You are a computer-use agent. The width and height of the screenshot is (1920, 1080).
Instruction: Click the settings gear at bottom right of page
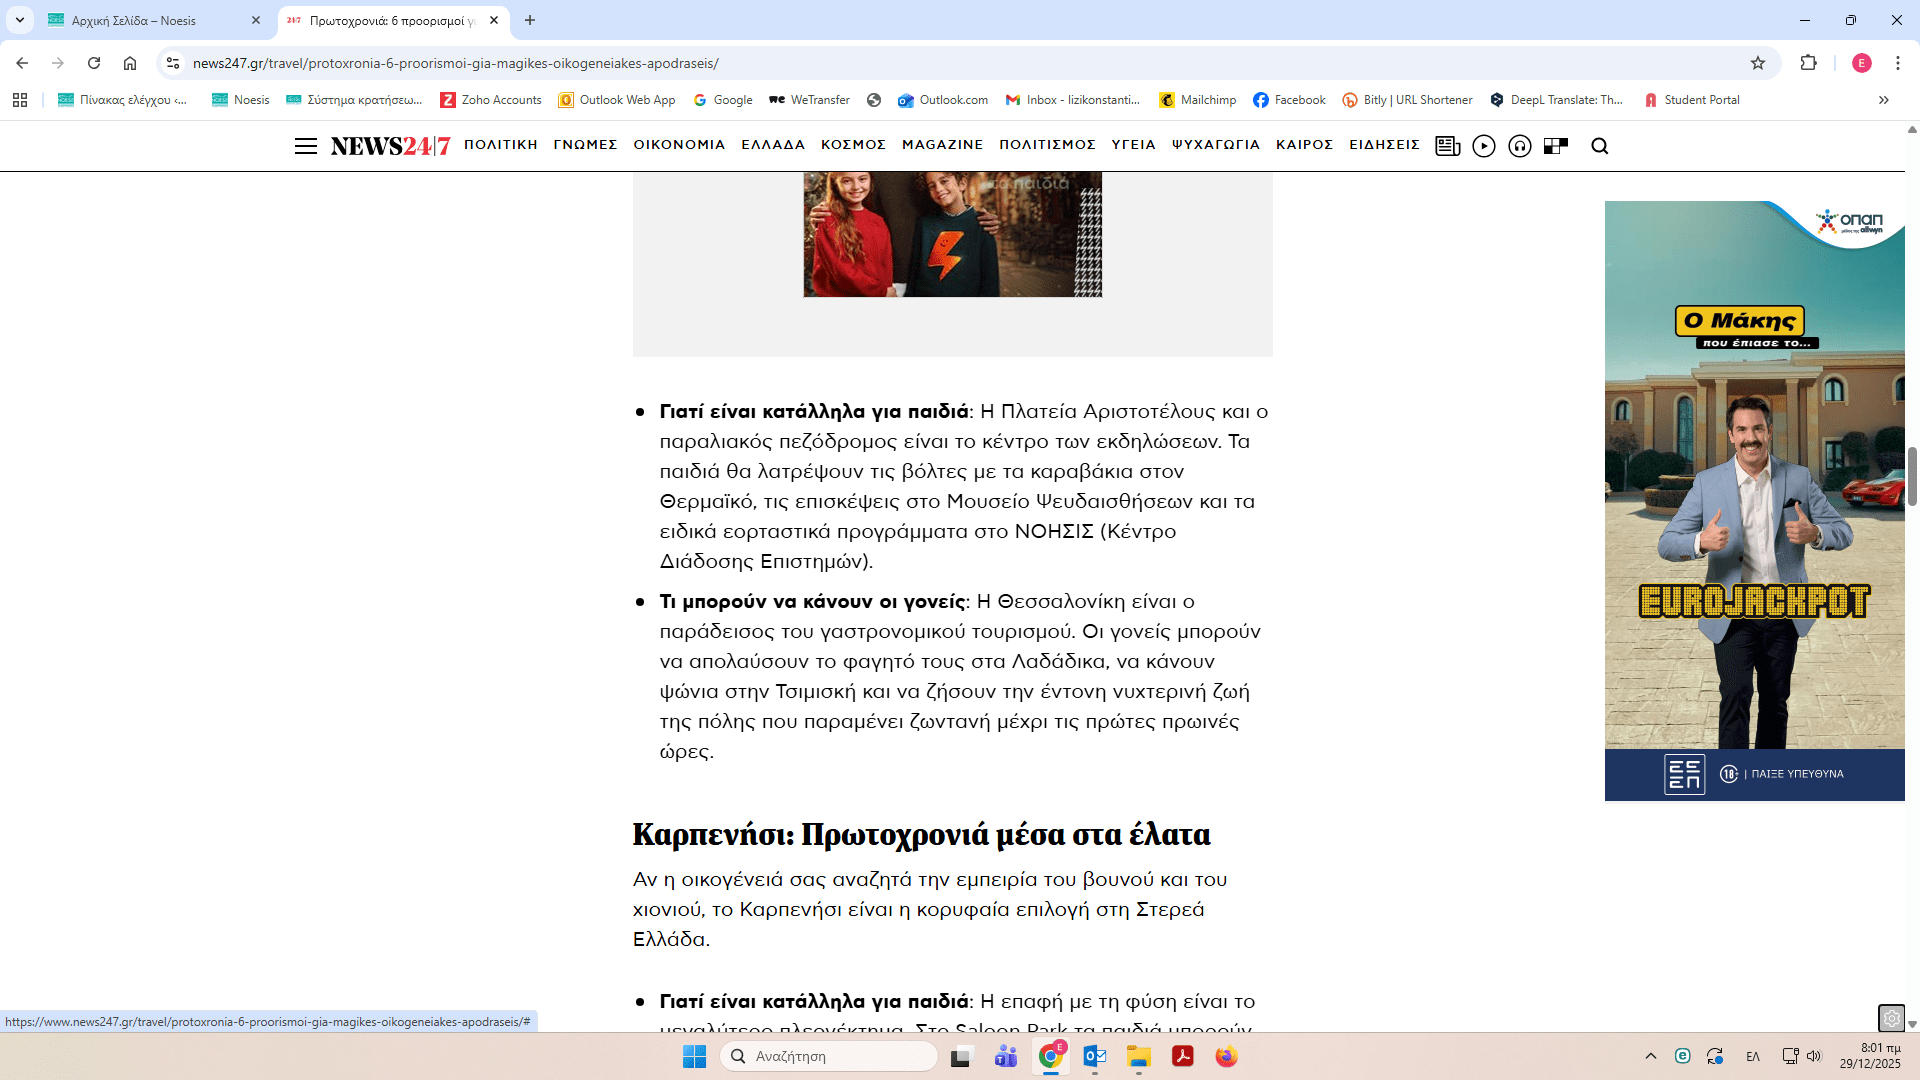pyautogui.click(x=1891, y=1019)
